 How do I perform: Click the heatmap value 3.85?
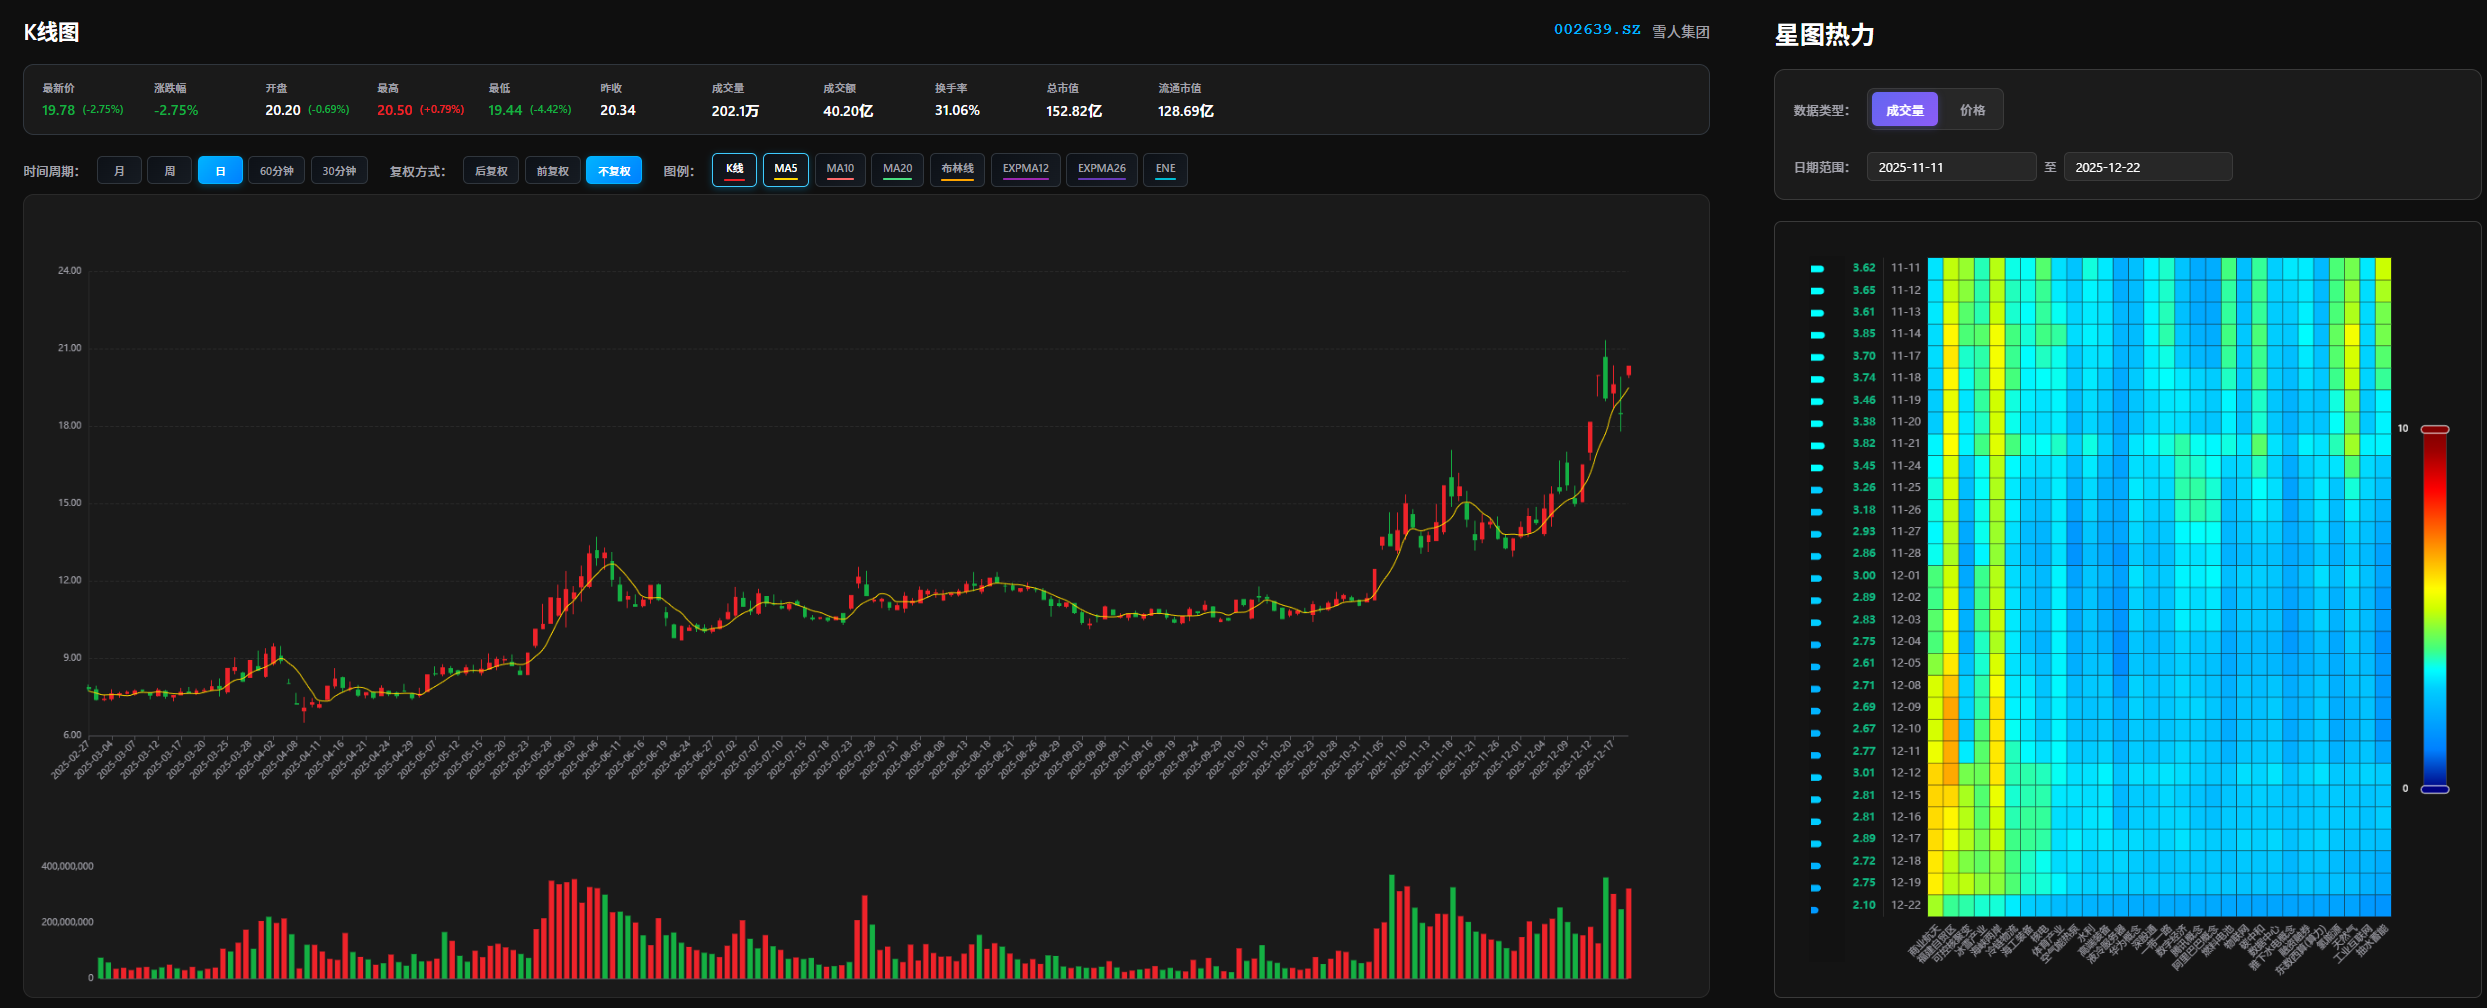click(x=1863, y=334)
